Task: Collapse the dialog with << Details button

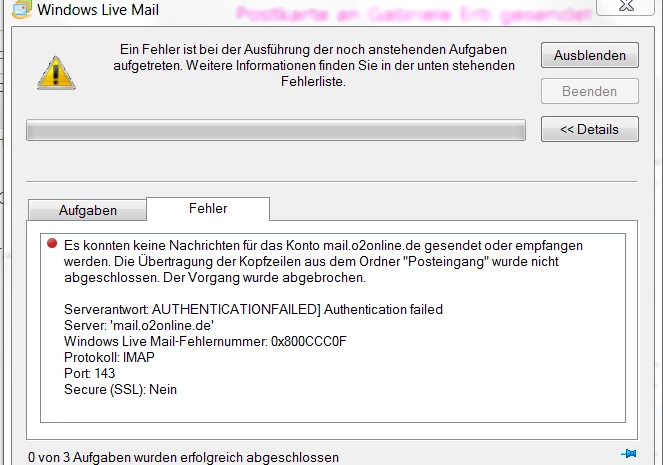Action: (590, 129)
